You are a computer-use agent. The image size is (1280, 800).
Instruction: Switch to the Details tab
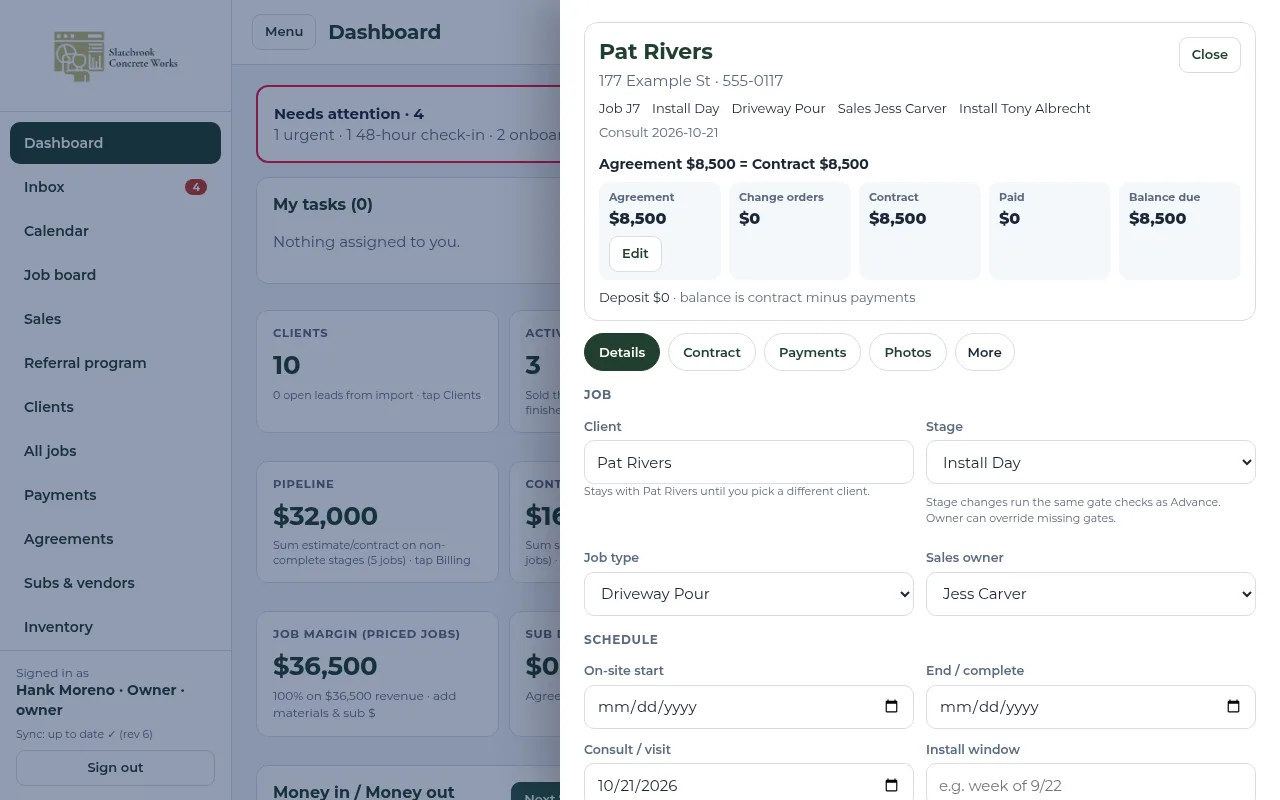click(x=622, y=352)
